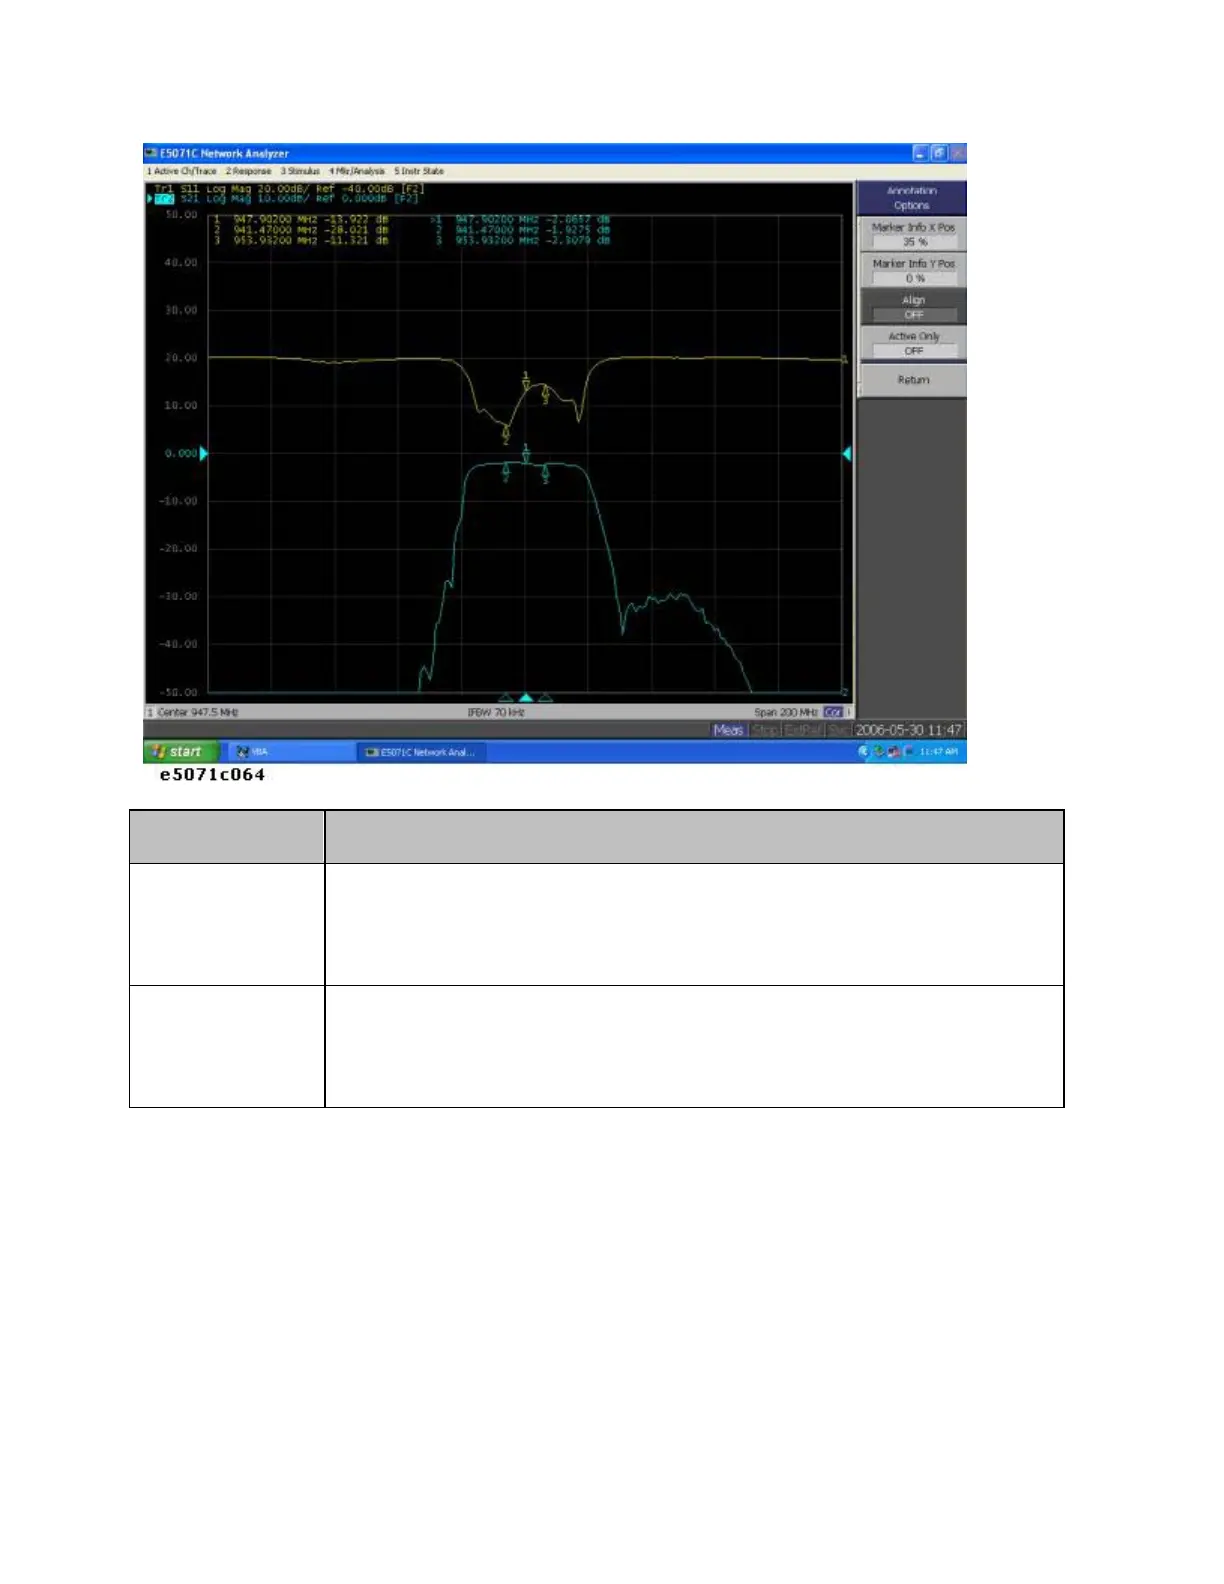This screenshot has width=1224, height=1584.
Task: Click the cyan reference position arrow at 0.000
Action: [x=204, y=453]
